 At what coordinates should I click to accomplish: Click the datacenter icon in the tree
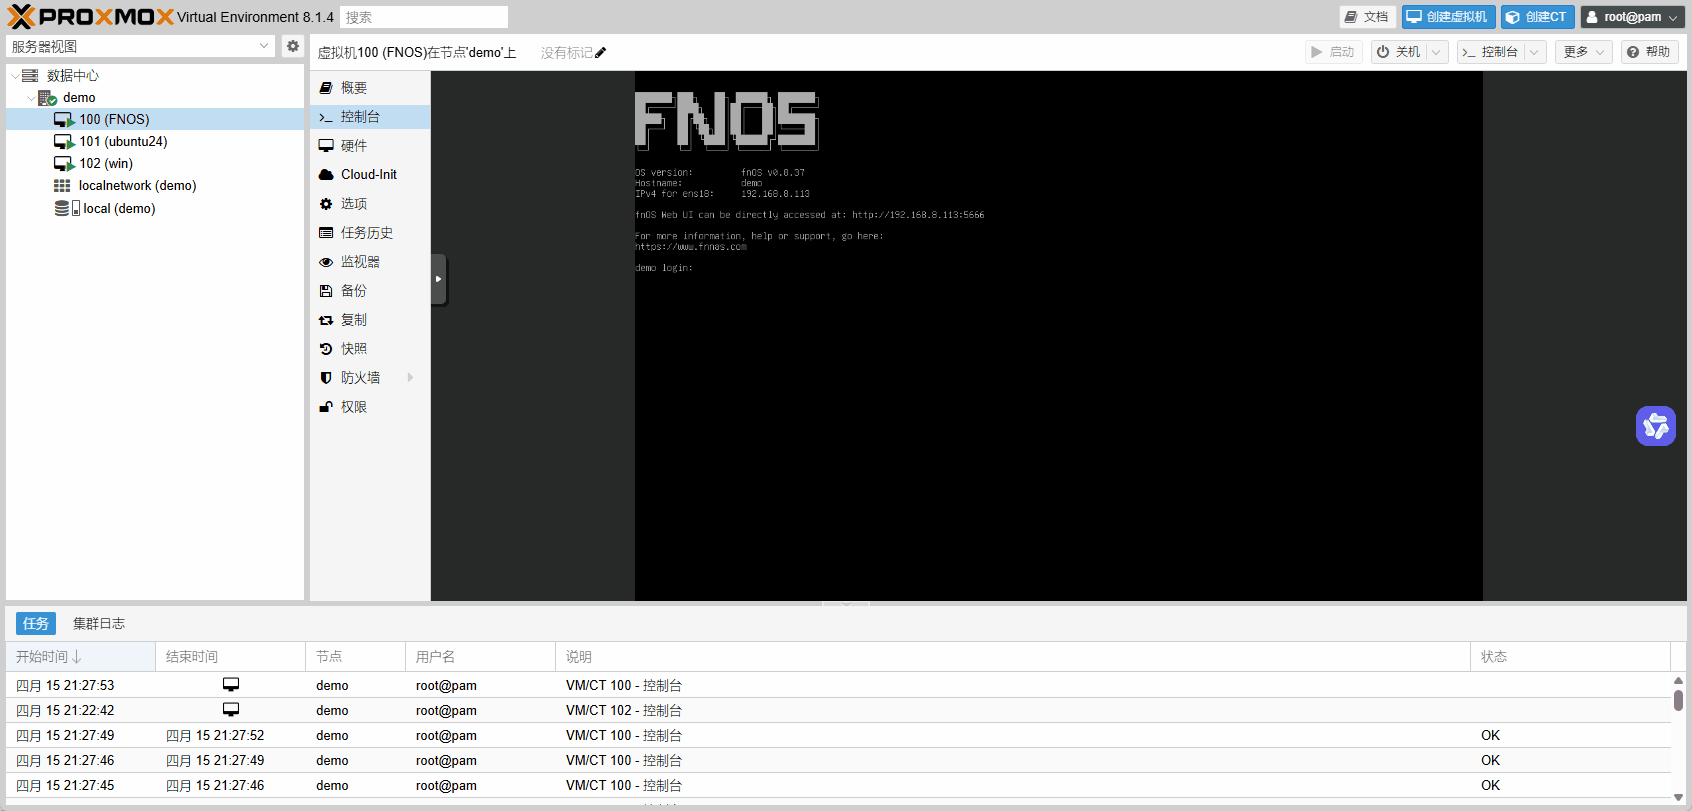click(30, 76)
